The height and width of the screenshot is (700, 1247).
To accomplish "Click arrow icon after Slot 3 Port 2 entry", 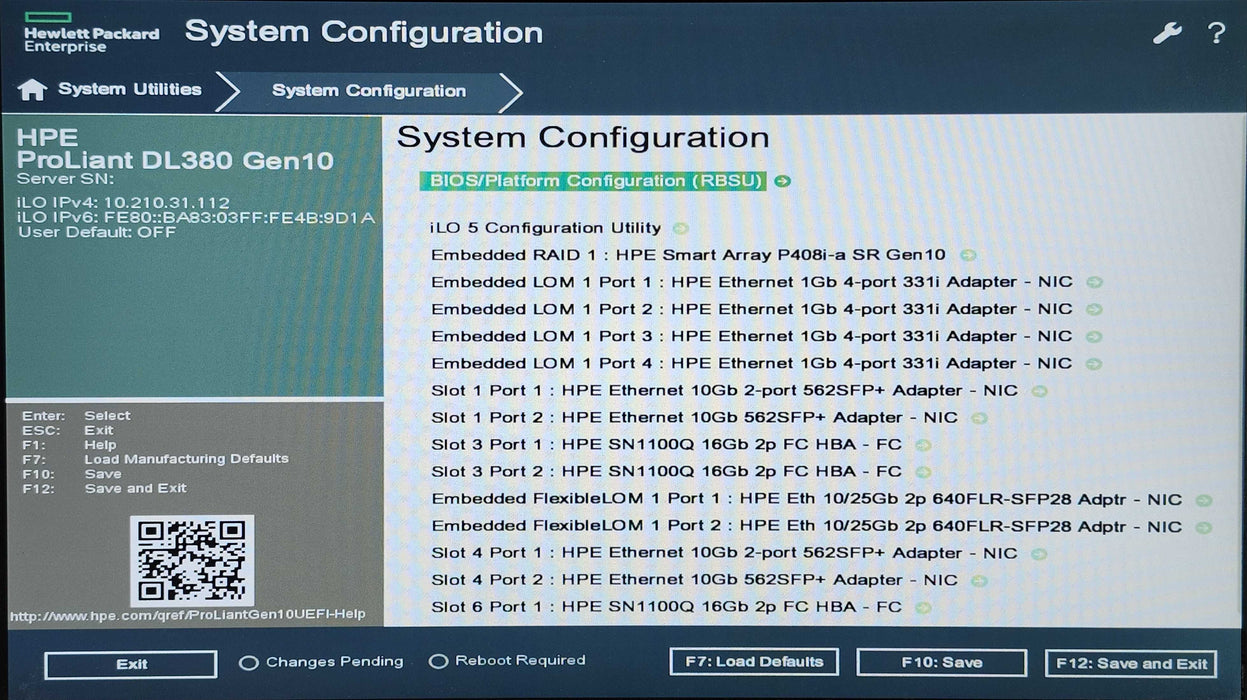I will point(922,472).
